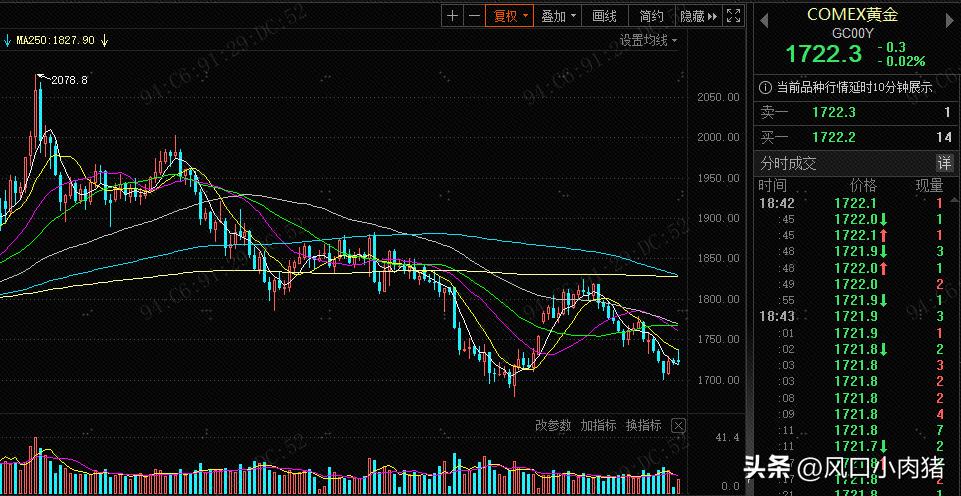
Task: Click the delay notice info icon
Action: [x=765, y=88]
